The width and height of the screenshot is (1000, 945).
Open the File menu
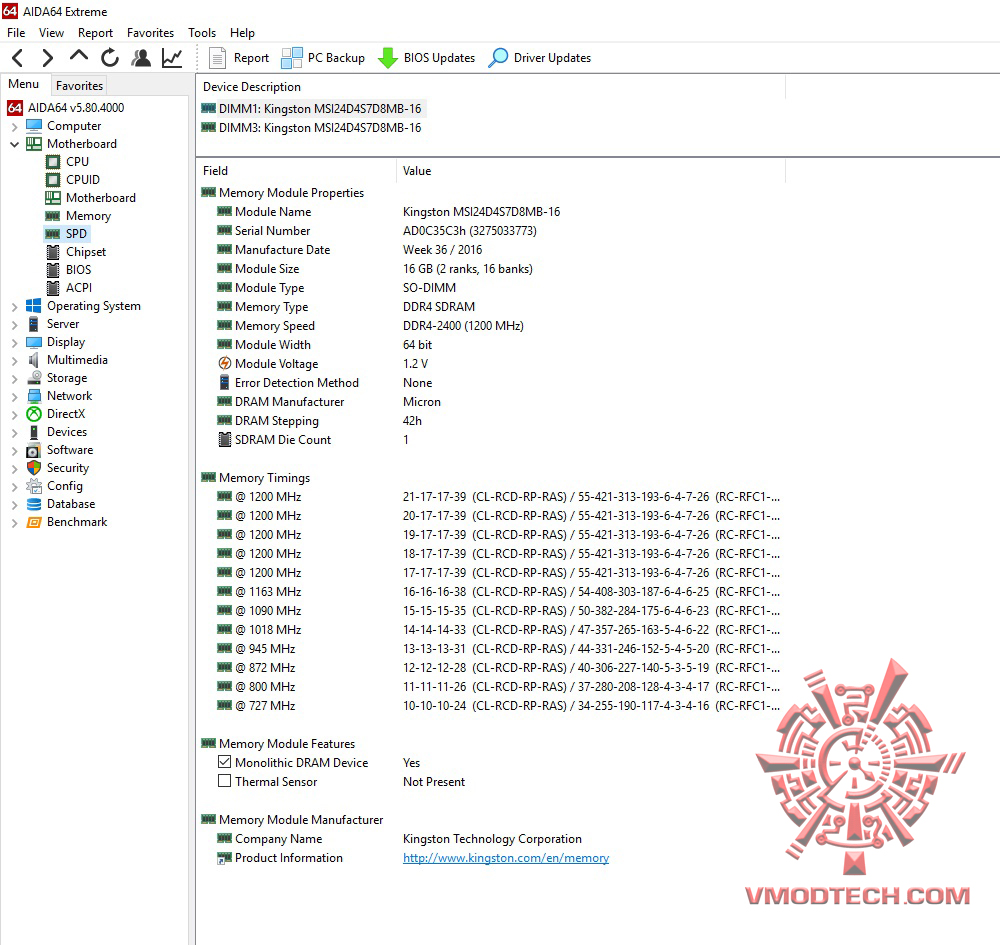(16, 33)
